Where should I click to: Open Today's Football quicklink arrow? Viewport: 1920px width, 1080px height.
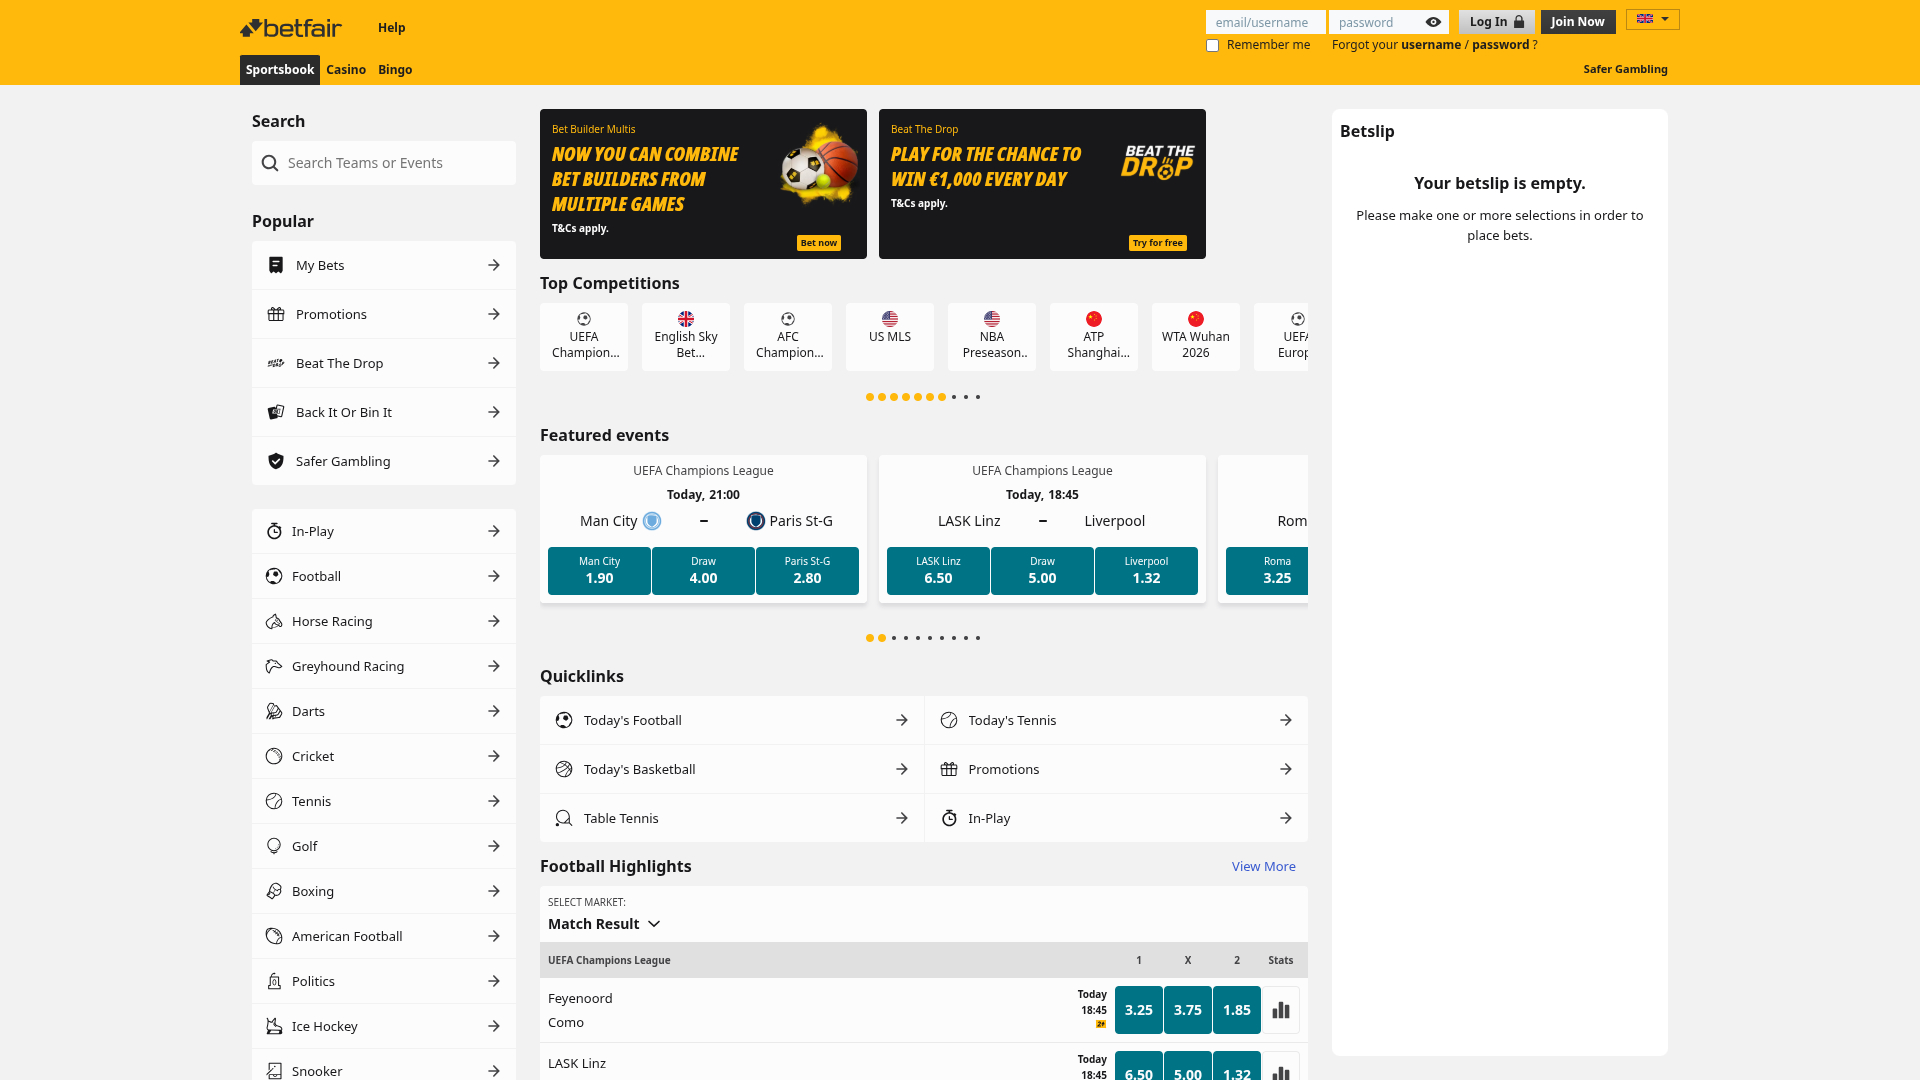pyautogui.click(x=902, y=720)
